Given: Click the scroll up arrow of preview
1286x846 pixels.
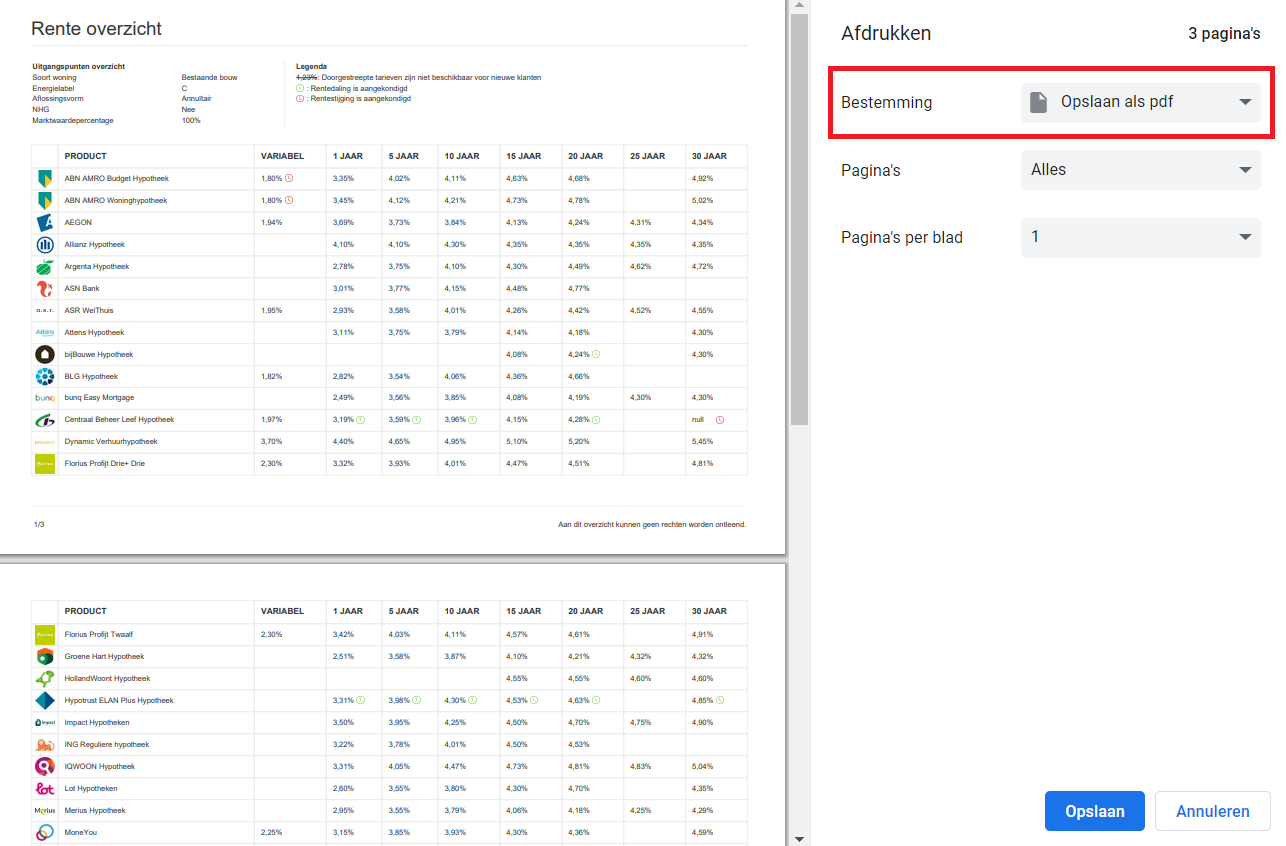Looking at the screenshot, I should point(798,7).
